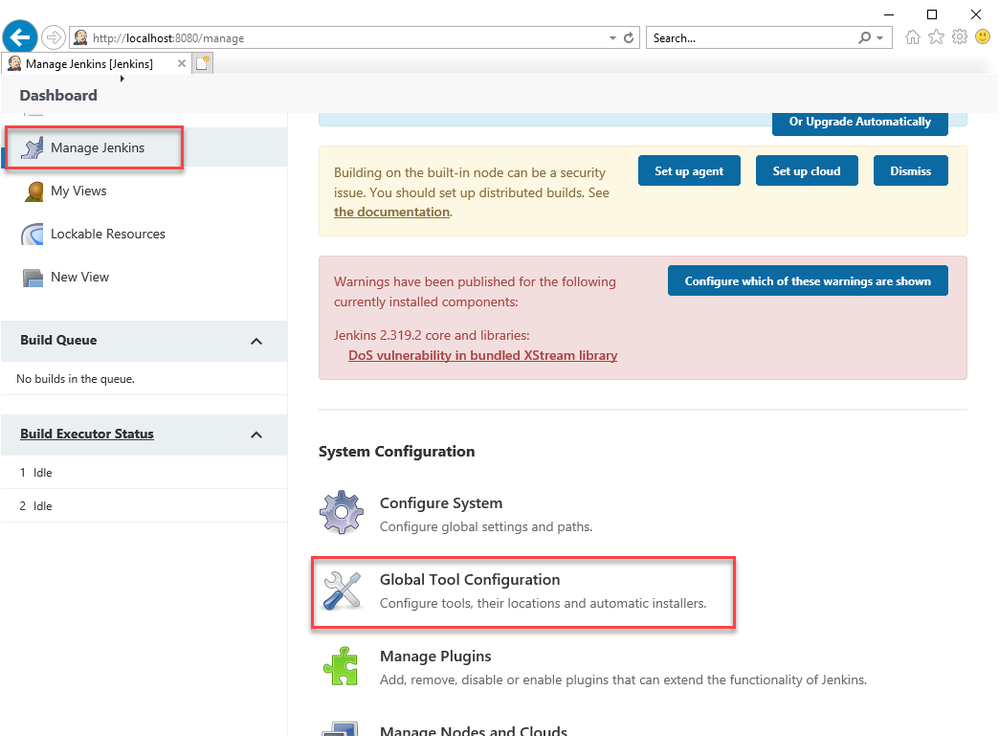Click the Set up cloud button
999x737 pixels.
pyautogui.click(x=806, y=171)
